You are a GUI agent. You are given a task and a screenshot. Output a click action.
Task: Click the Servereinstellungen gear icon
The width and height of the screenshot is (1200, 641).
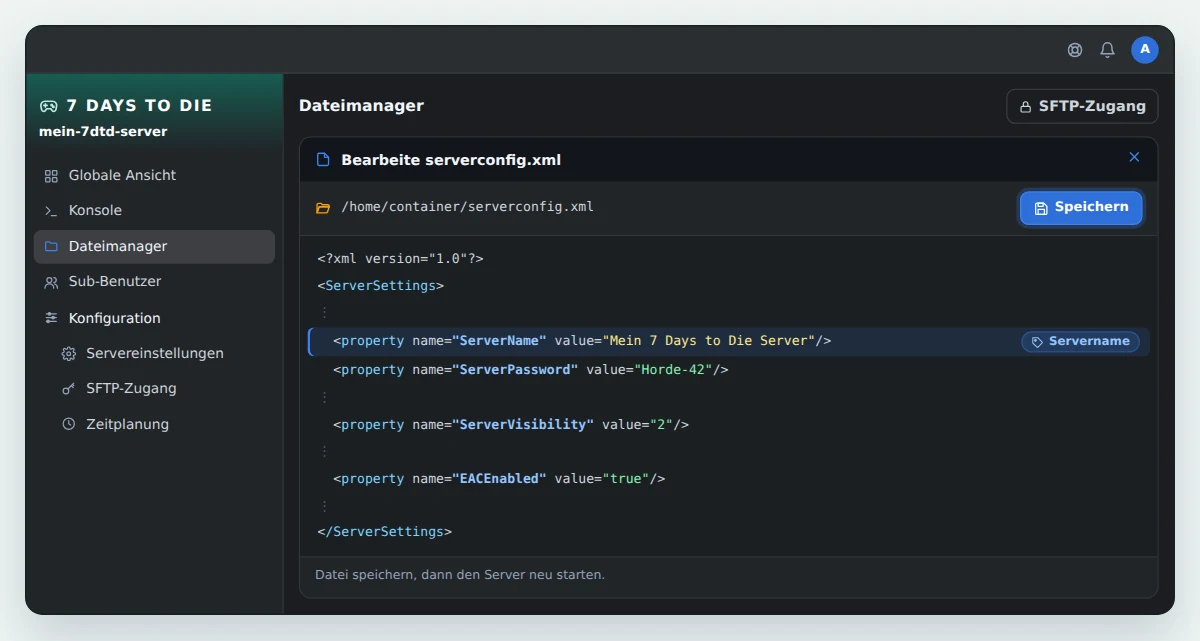pos(69,354)
